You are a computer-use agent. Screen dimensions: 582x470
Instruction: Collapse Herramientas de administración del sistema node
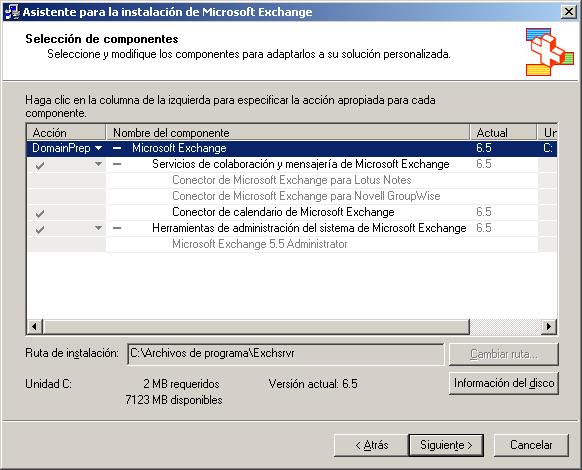click(x=117, y=228)
